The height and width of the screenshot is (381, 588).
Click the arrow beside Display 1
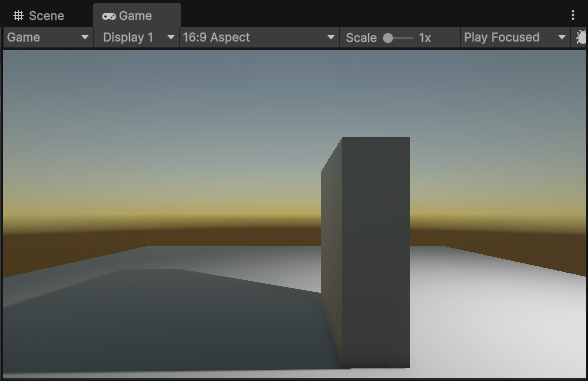171,38
